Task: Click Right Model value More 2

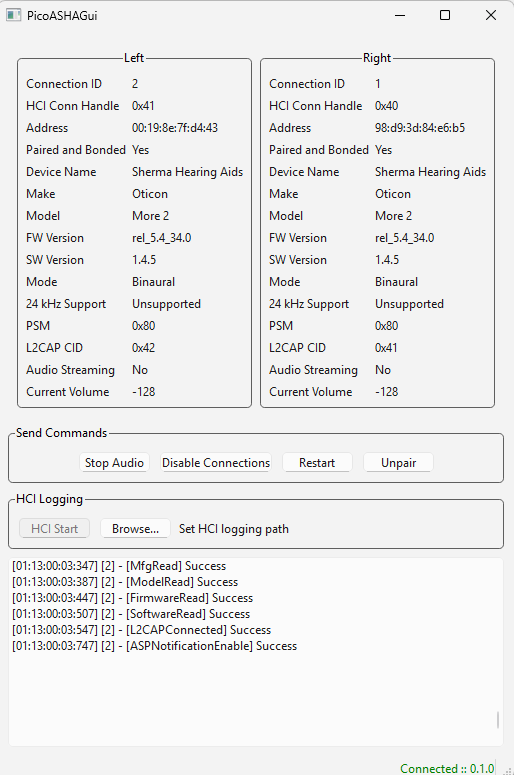Action: point(393,216)
